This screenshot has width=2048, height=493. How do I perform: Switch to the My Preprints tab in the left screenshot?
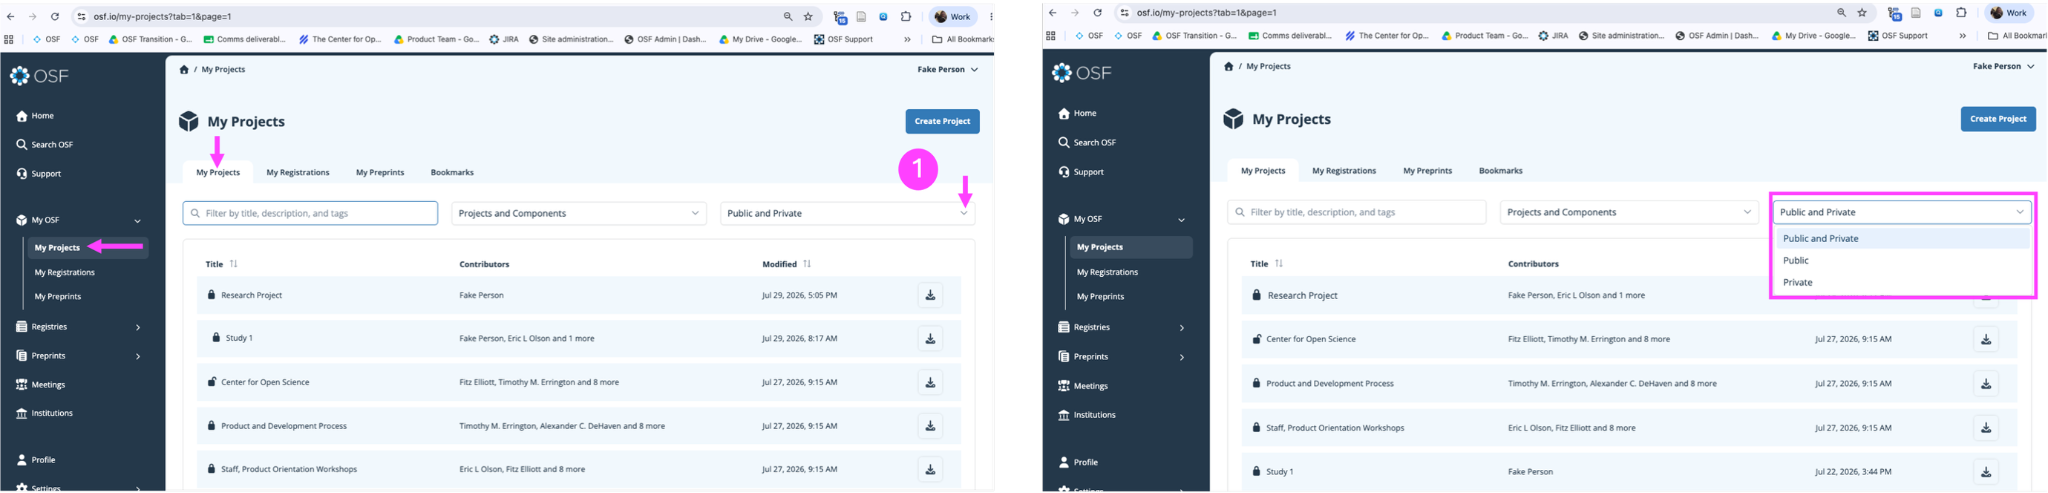380,172
